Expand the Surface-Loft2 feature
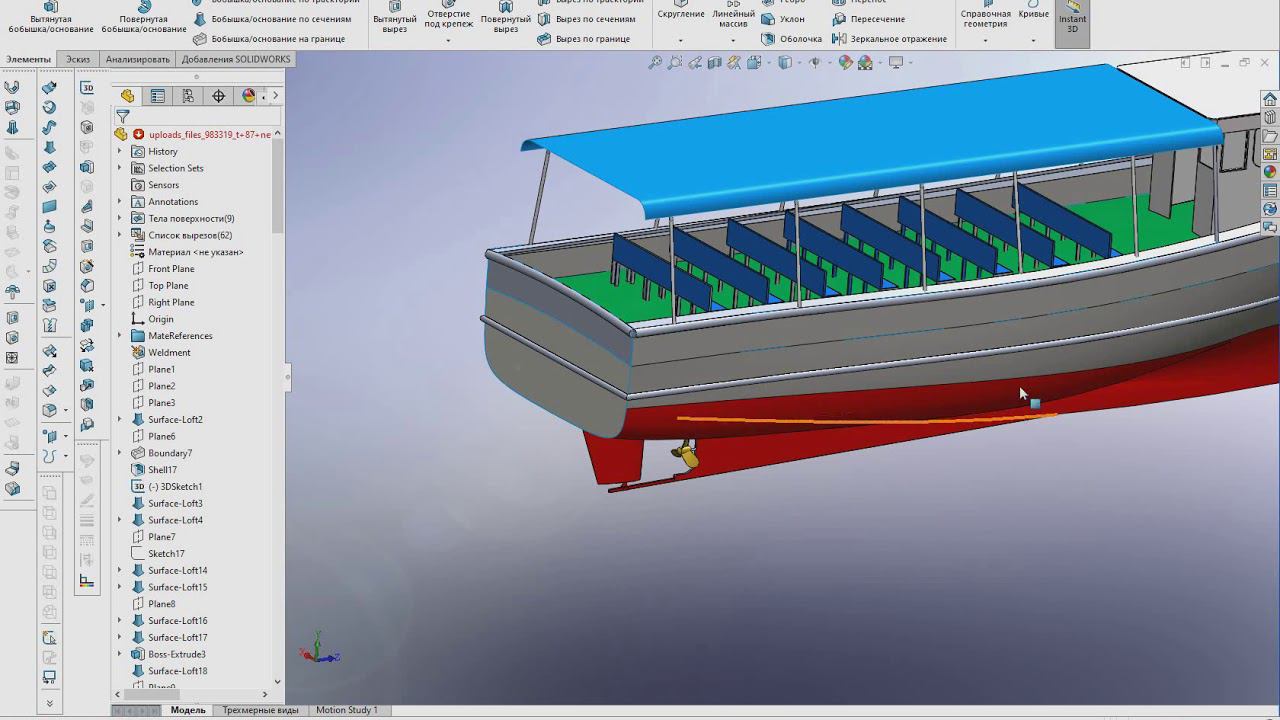1280x720 pixels. pos(120,420)
